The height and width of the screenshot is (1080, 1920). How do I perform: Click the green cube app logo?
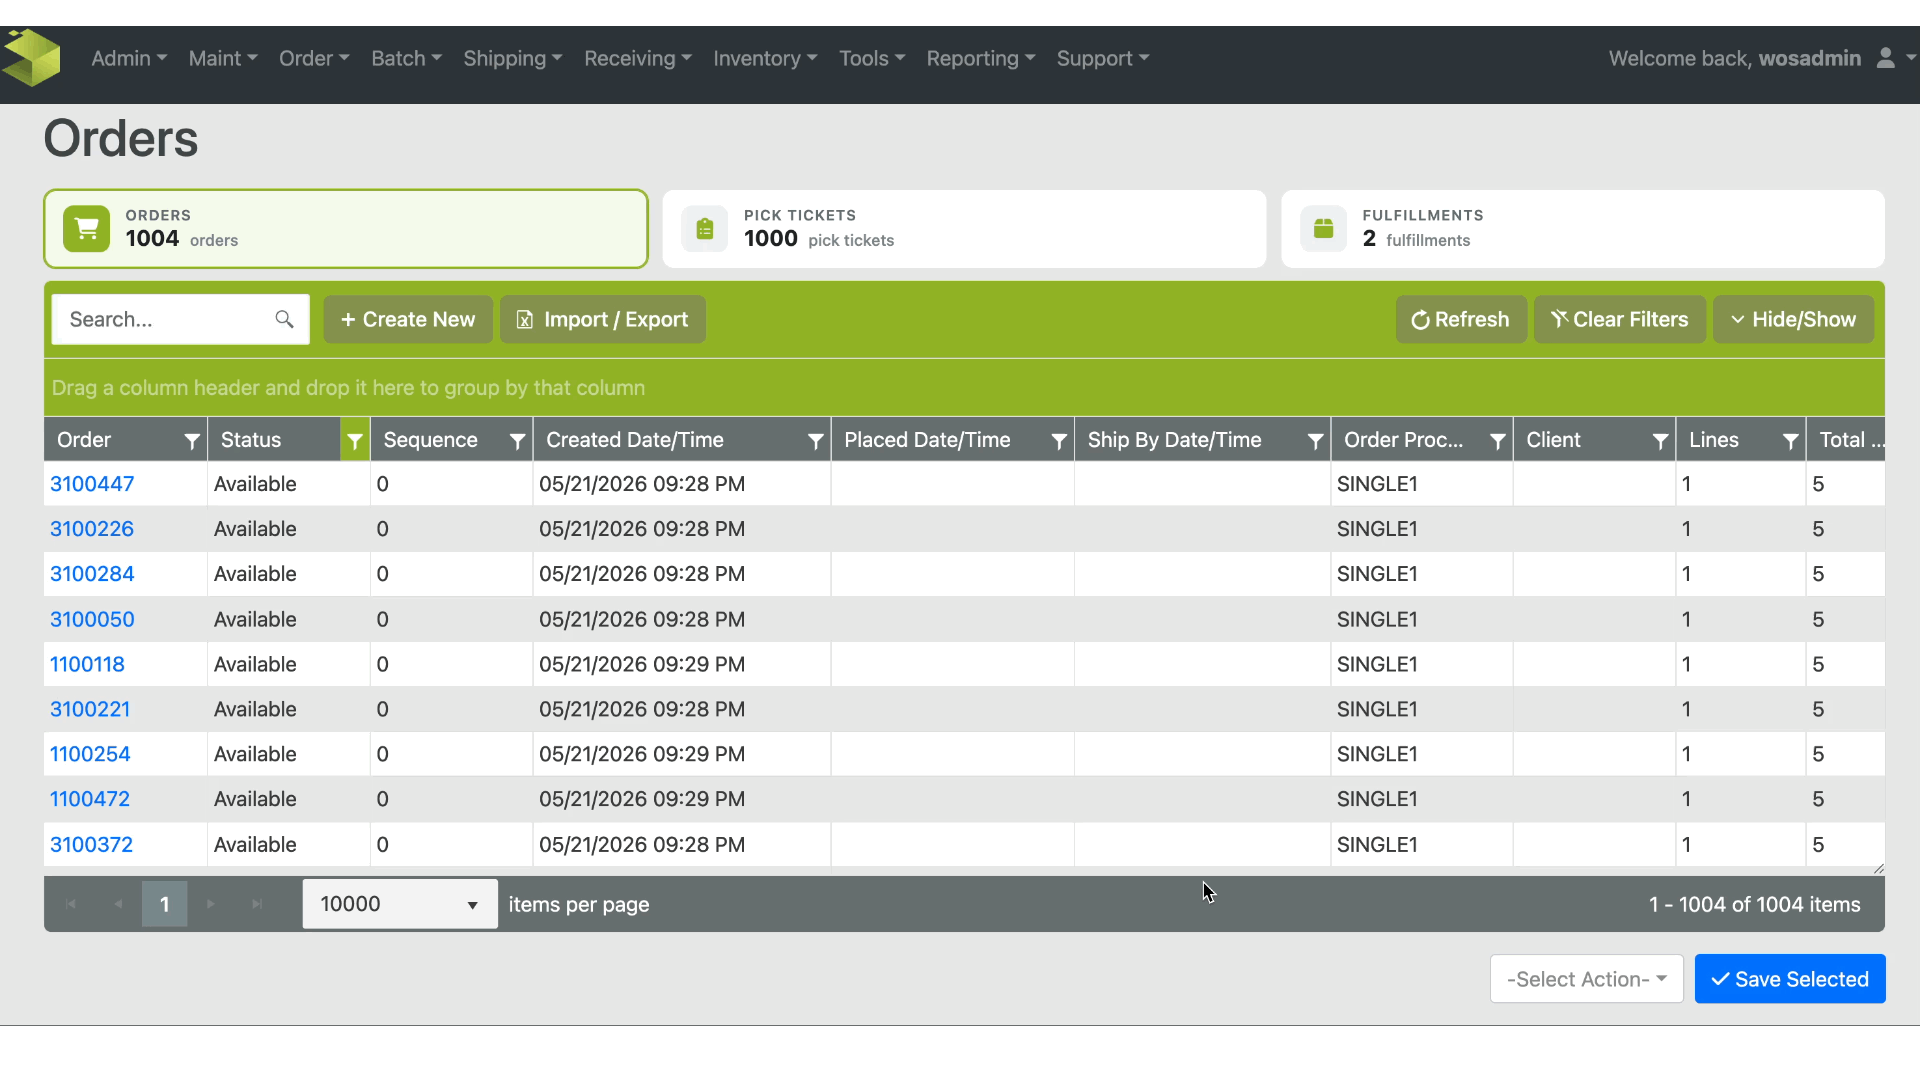pyautogui.click(x=32, y=58)
